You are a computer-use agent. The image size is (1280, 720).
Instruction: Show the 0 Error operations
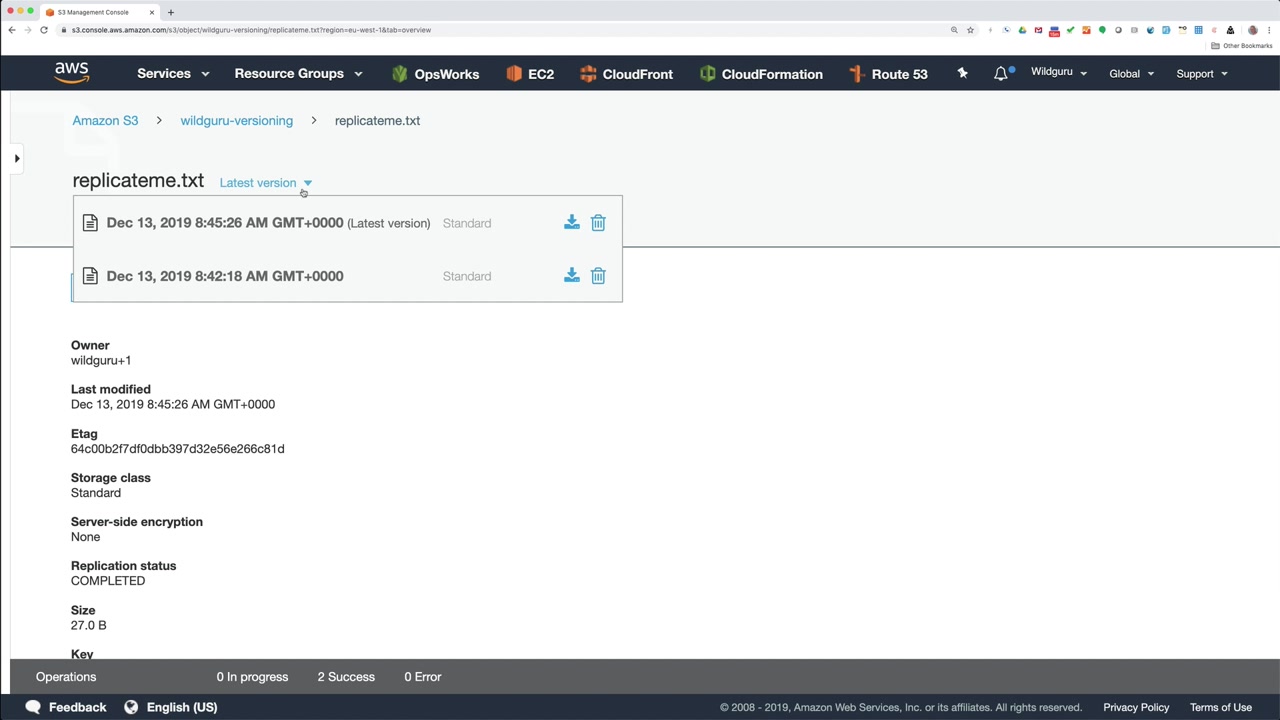(x=423, y=677)
